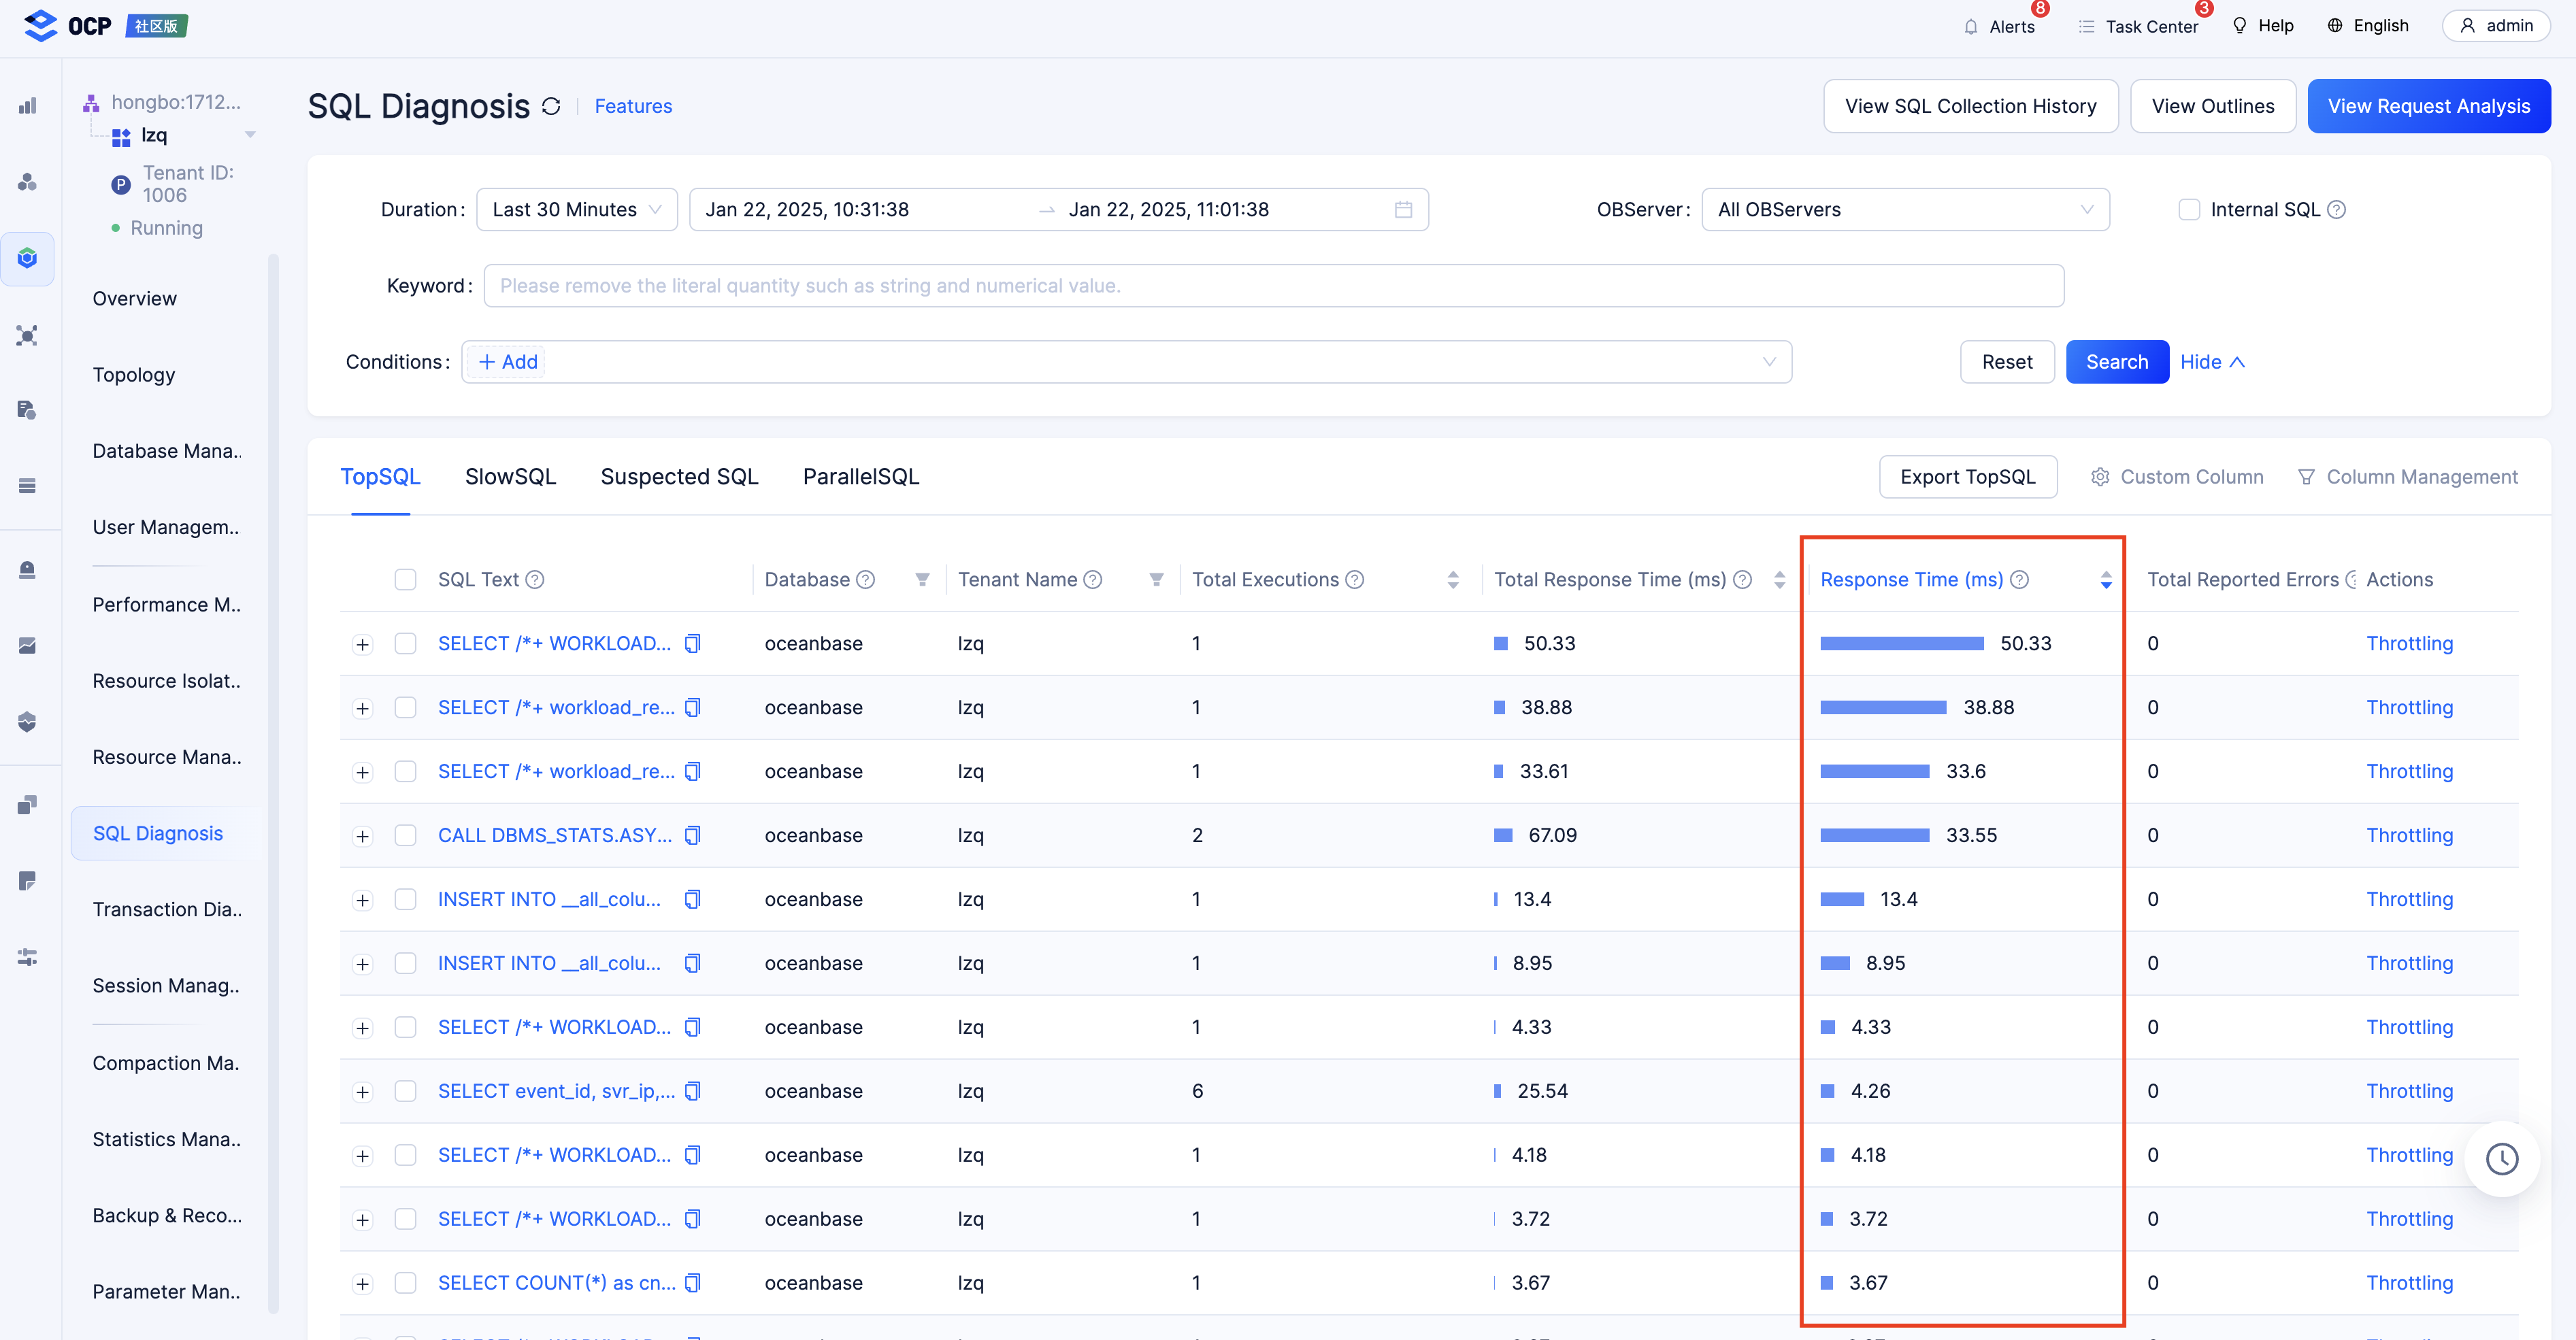Click the 38.88 response time bar
Screen dimensions: 2576x1340
pyautogui.click(x=1883, y=707)
